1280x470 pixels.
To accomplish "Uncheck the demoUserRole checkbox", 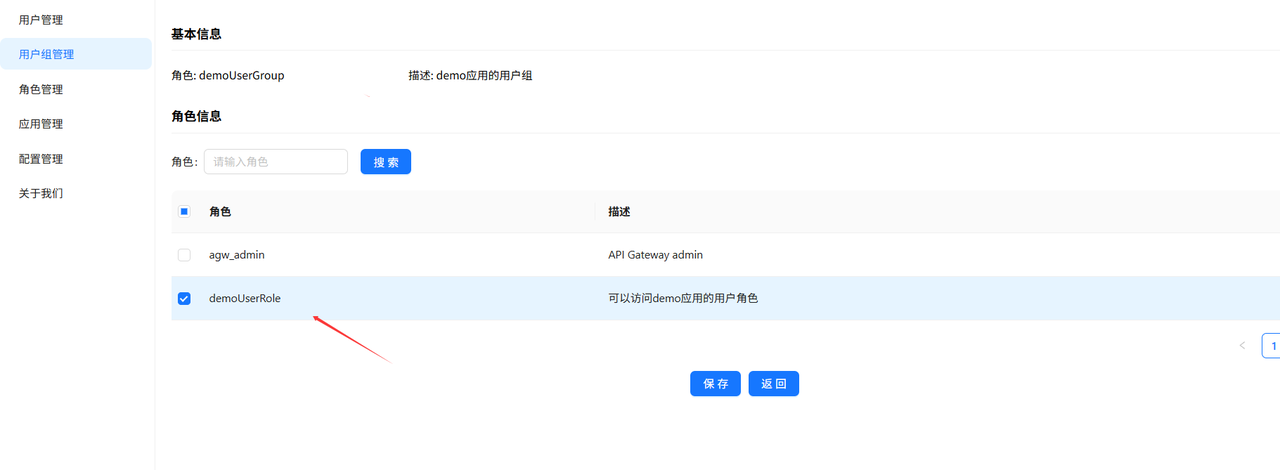I will coord(184,298).
